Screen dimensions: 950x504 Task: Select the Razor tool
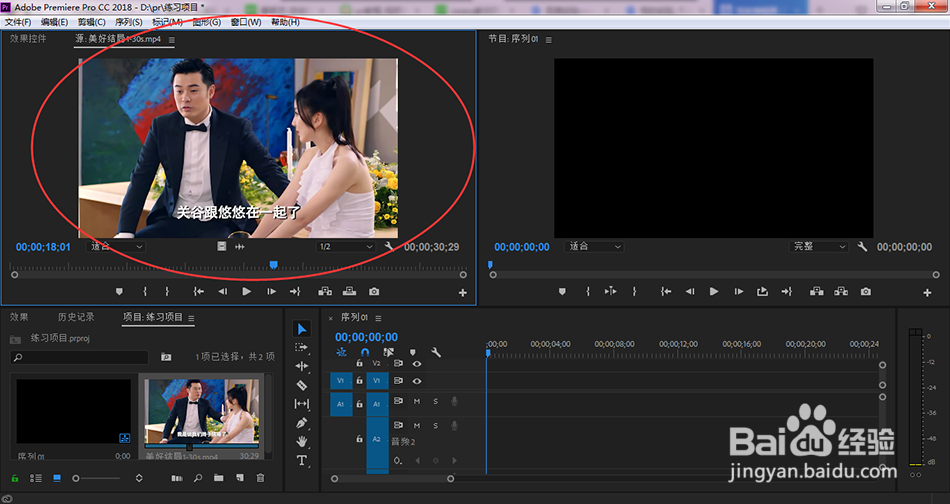pos(302,385)
